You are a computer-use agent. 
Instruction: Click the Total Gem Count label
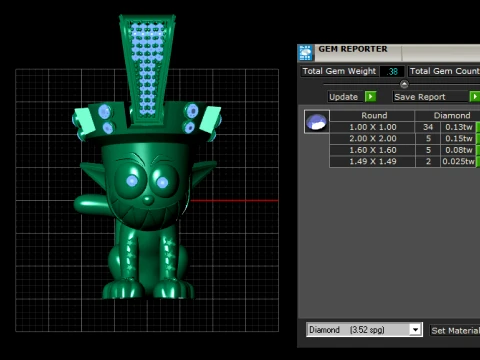coord(444,71)
